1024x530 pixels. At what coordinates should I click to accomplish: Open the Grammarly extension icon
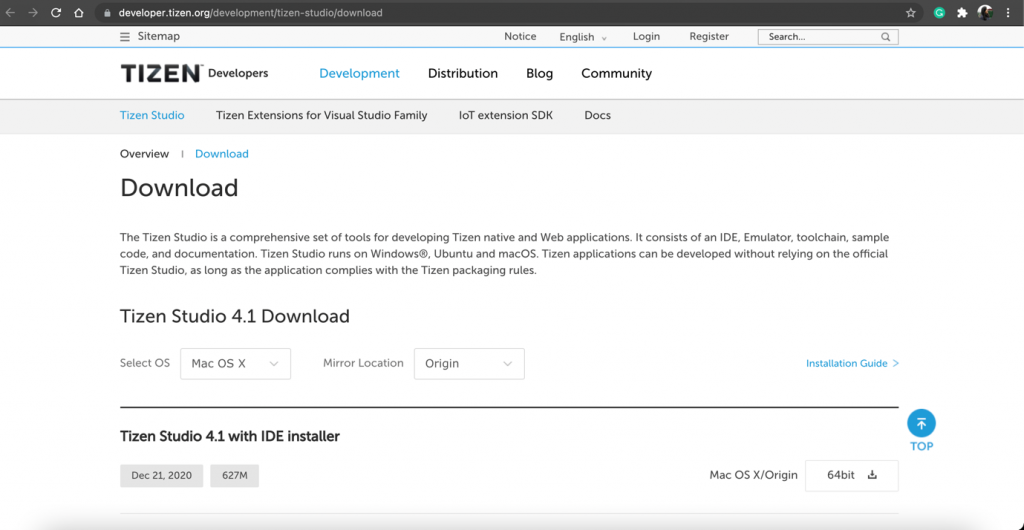pyautogui.click(x=939, y=12)
